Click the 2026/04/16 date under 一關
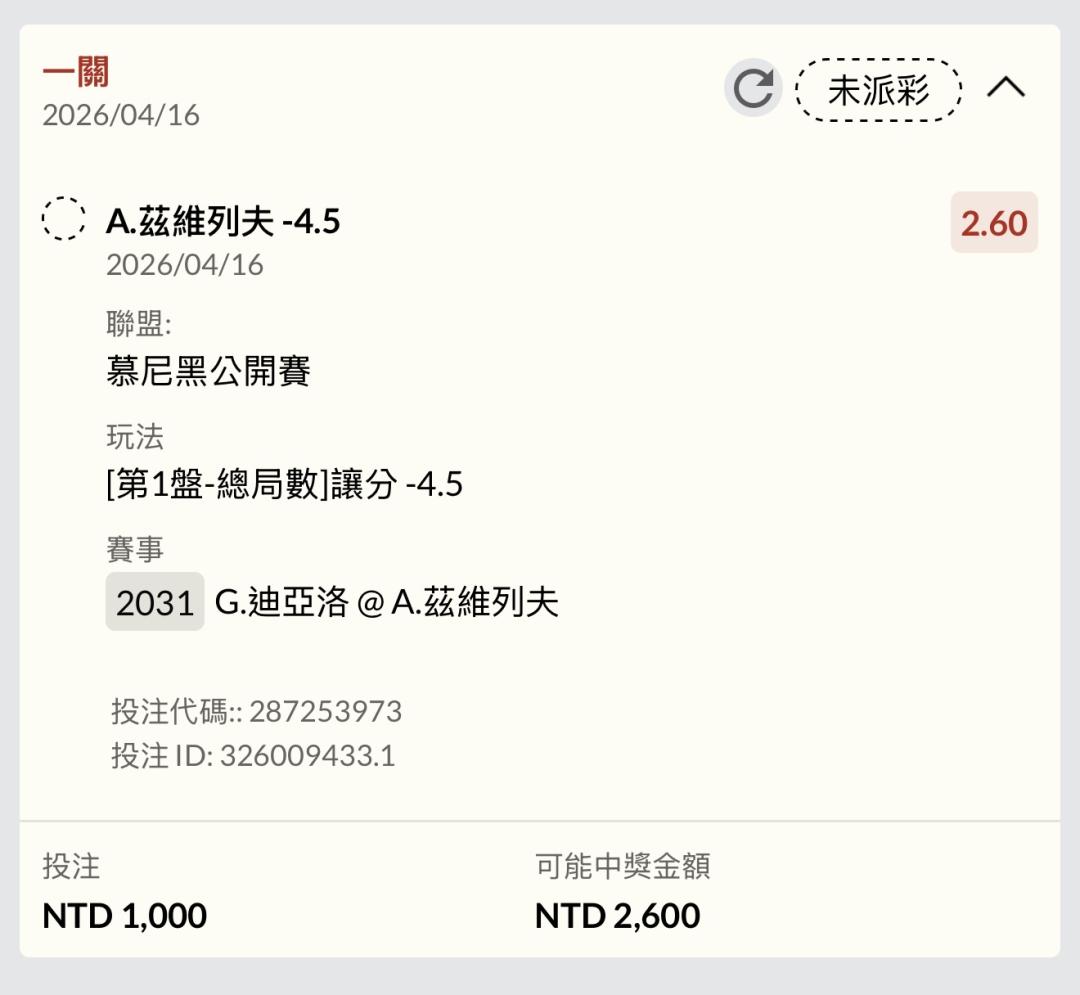Screen dimensions: 1080x995 [121, 115]
